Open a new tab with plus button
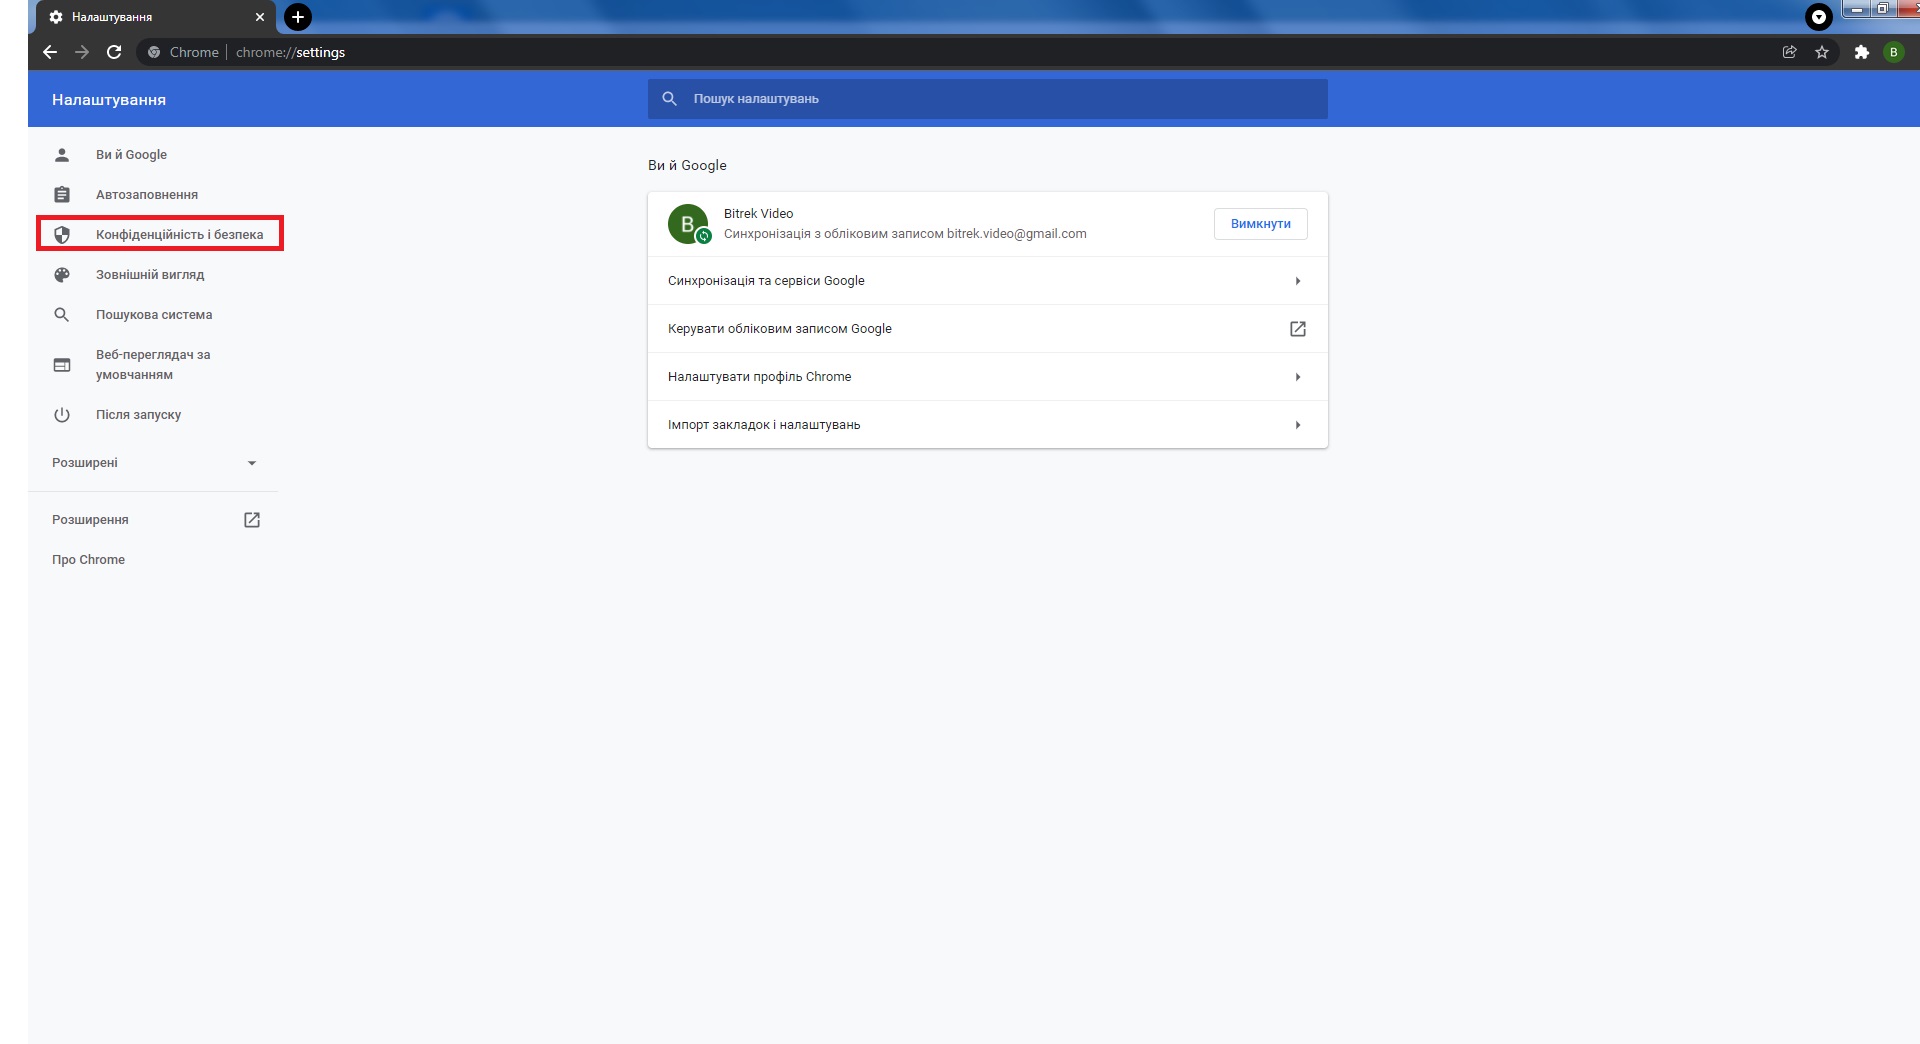 coord(298,17)
